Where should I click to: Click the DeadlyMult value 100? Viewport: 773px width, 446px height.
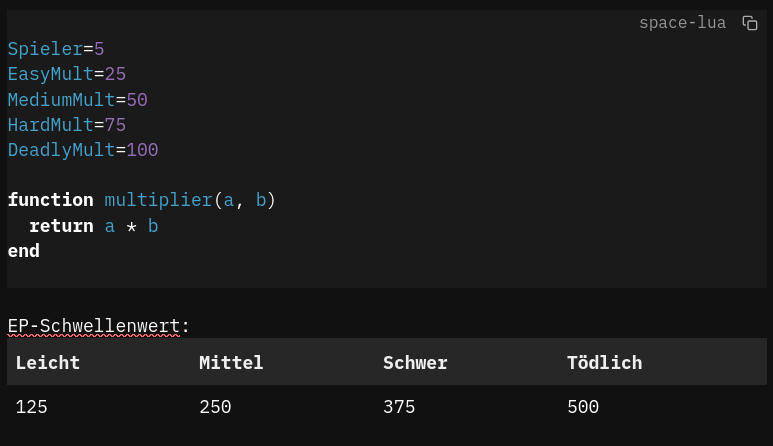pos(142,150)
